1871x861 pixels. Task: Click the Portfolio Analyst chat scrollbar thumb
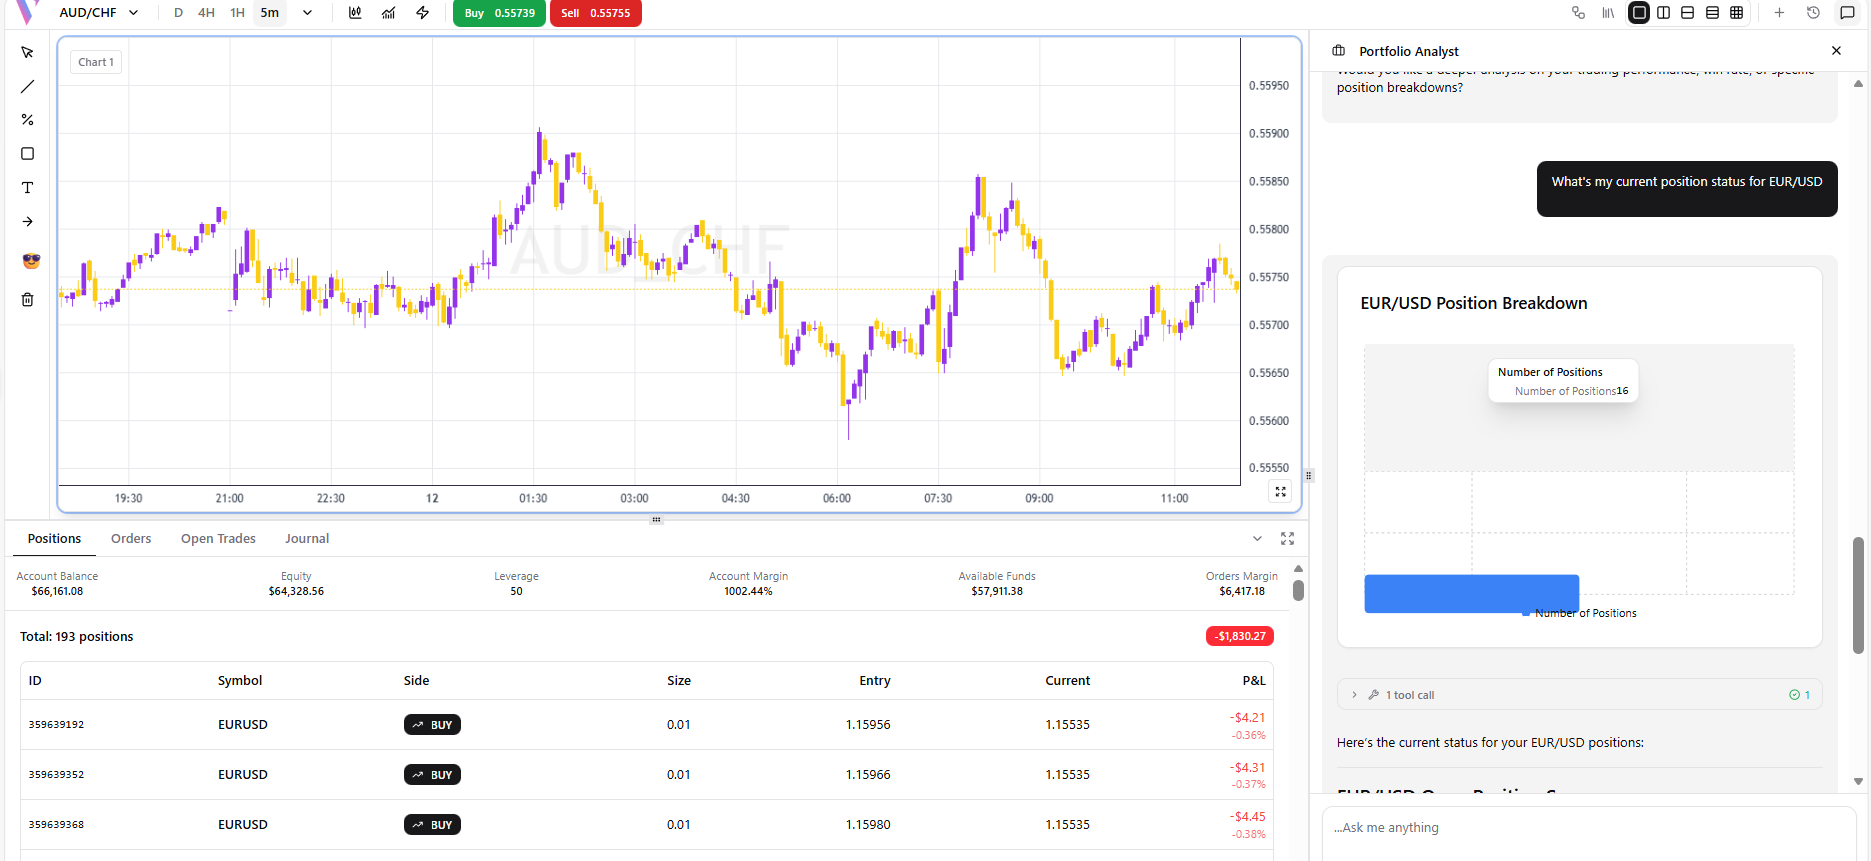(x=1858, y=595)
